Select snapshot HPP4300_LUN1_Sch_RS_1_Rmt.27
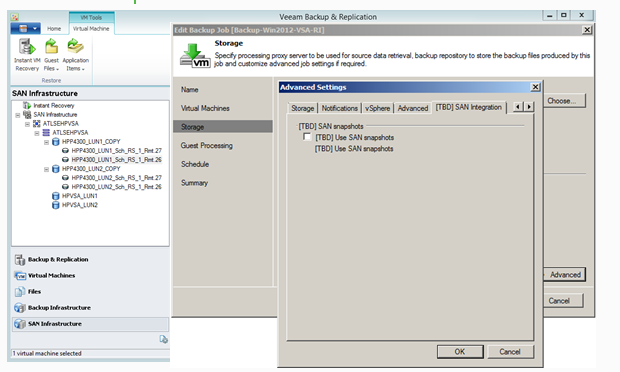620x372 pixels. (116, 151)
